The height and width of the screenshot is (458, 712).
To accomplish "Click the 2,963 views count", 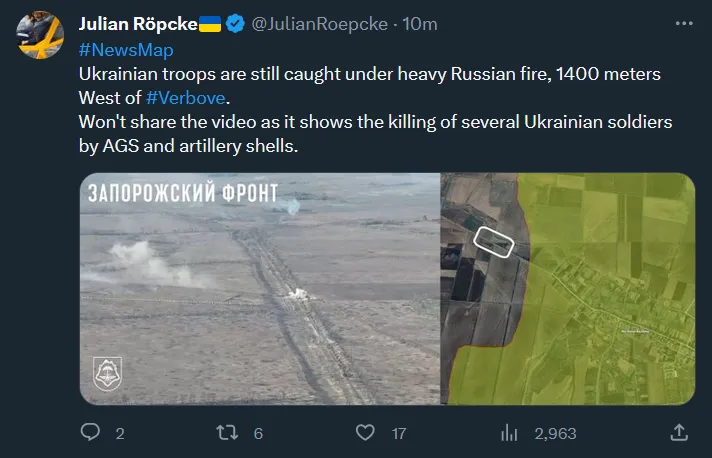I will point(555,434).
